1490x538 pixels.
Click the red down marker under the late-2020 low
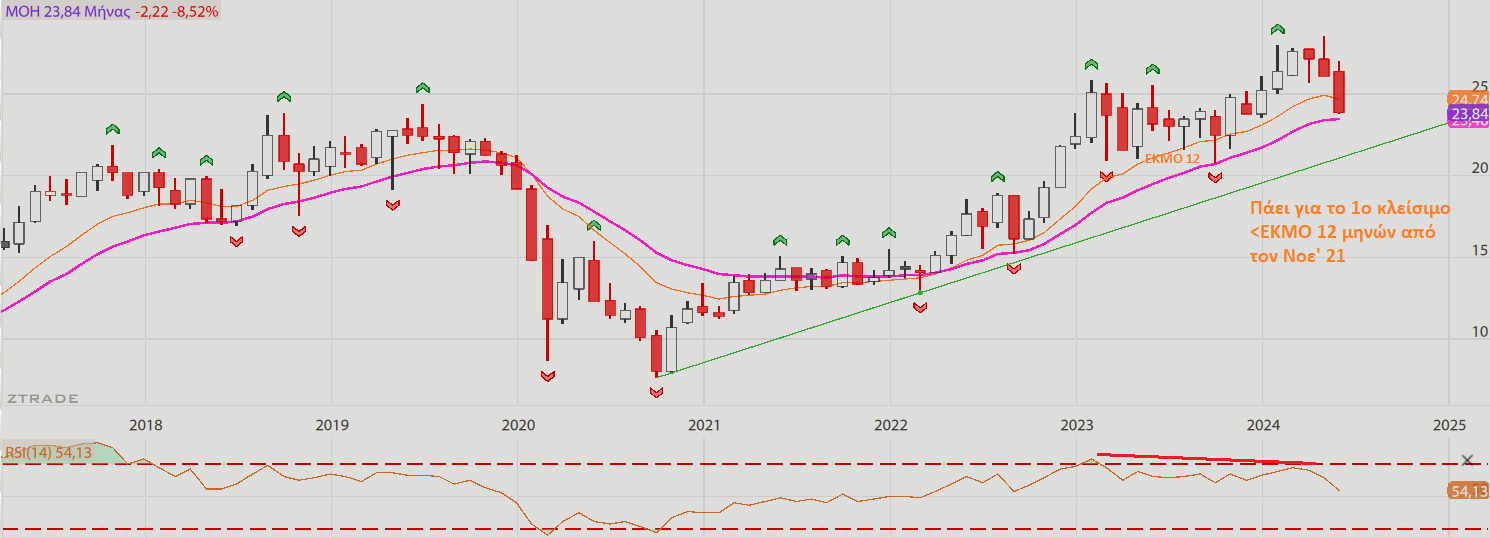(656, 392)
